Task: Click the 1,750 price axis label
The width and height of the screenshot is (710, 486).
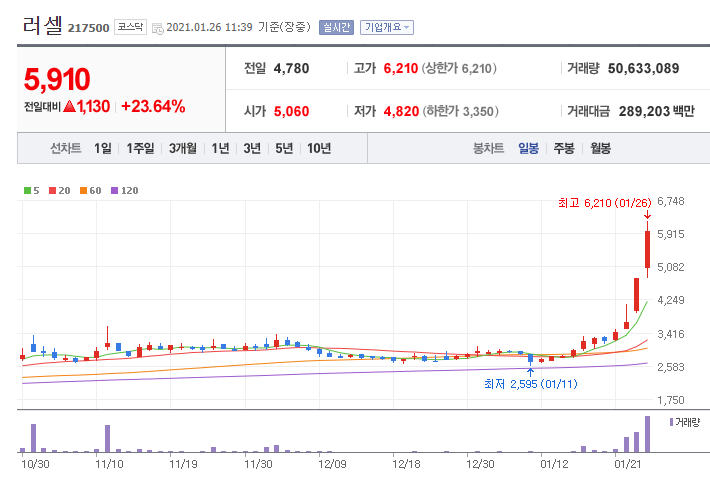Action: click(671, 400)
